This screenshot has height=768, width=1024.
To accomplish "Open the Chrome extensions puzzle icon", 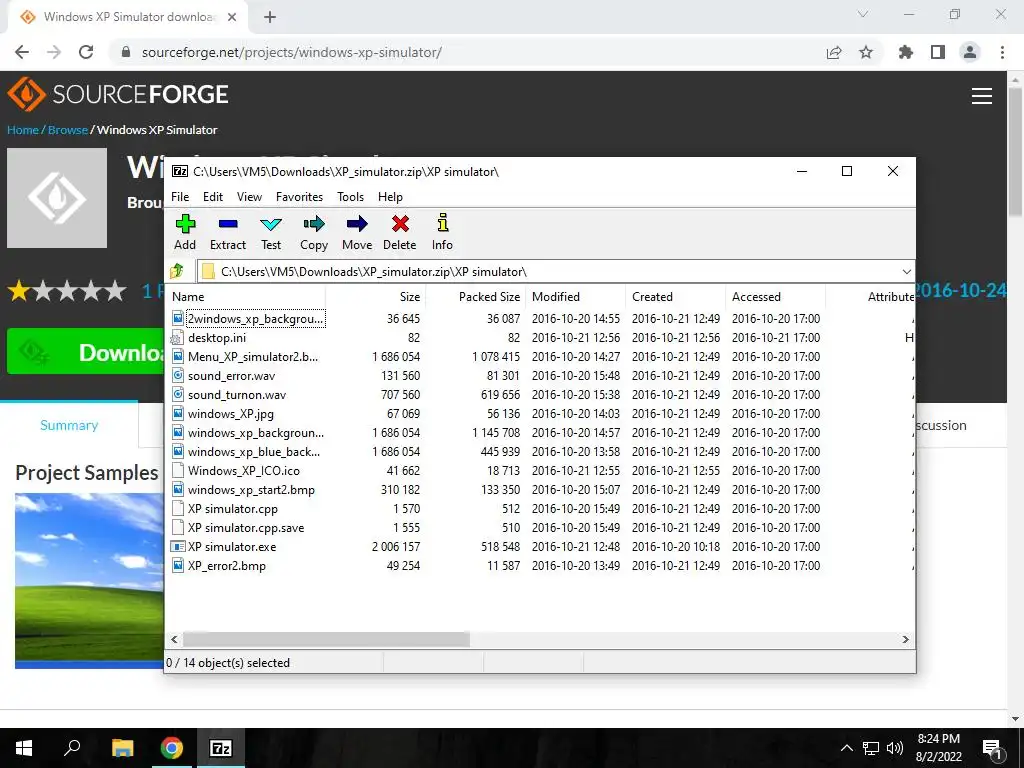I will pyautogui.click(x=906, y=52).
